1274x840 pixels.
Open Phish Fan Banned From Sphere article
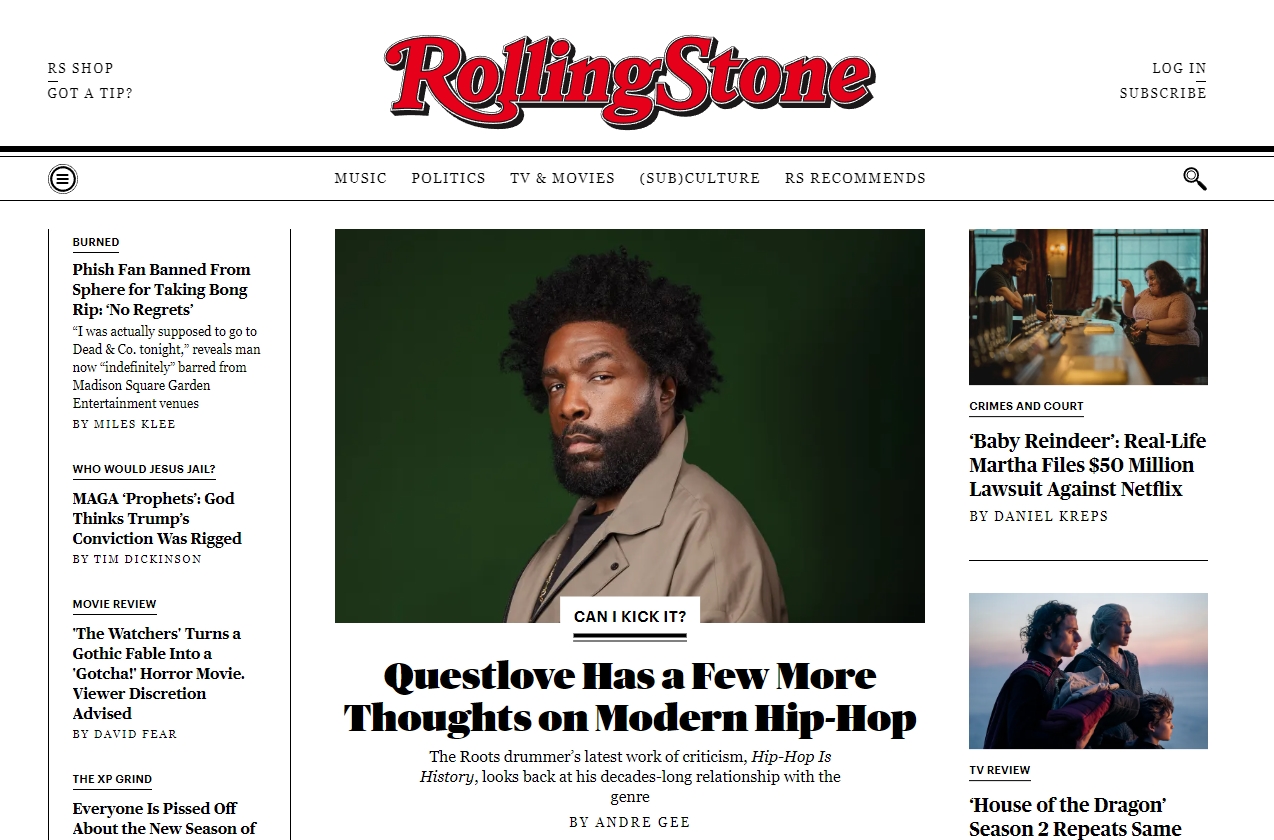[x=162, y=289]
